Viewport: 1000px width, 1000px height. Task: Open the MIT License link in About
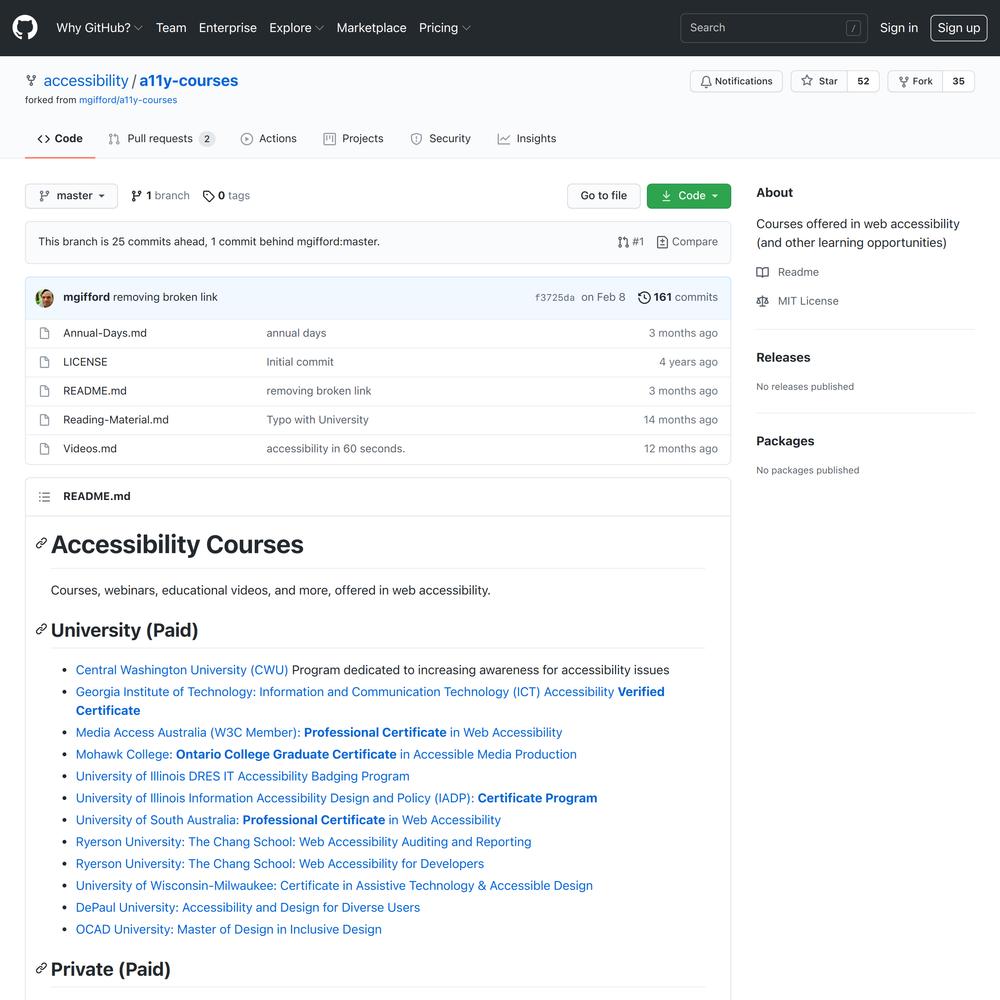[x=808, y=301]
